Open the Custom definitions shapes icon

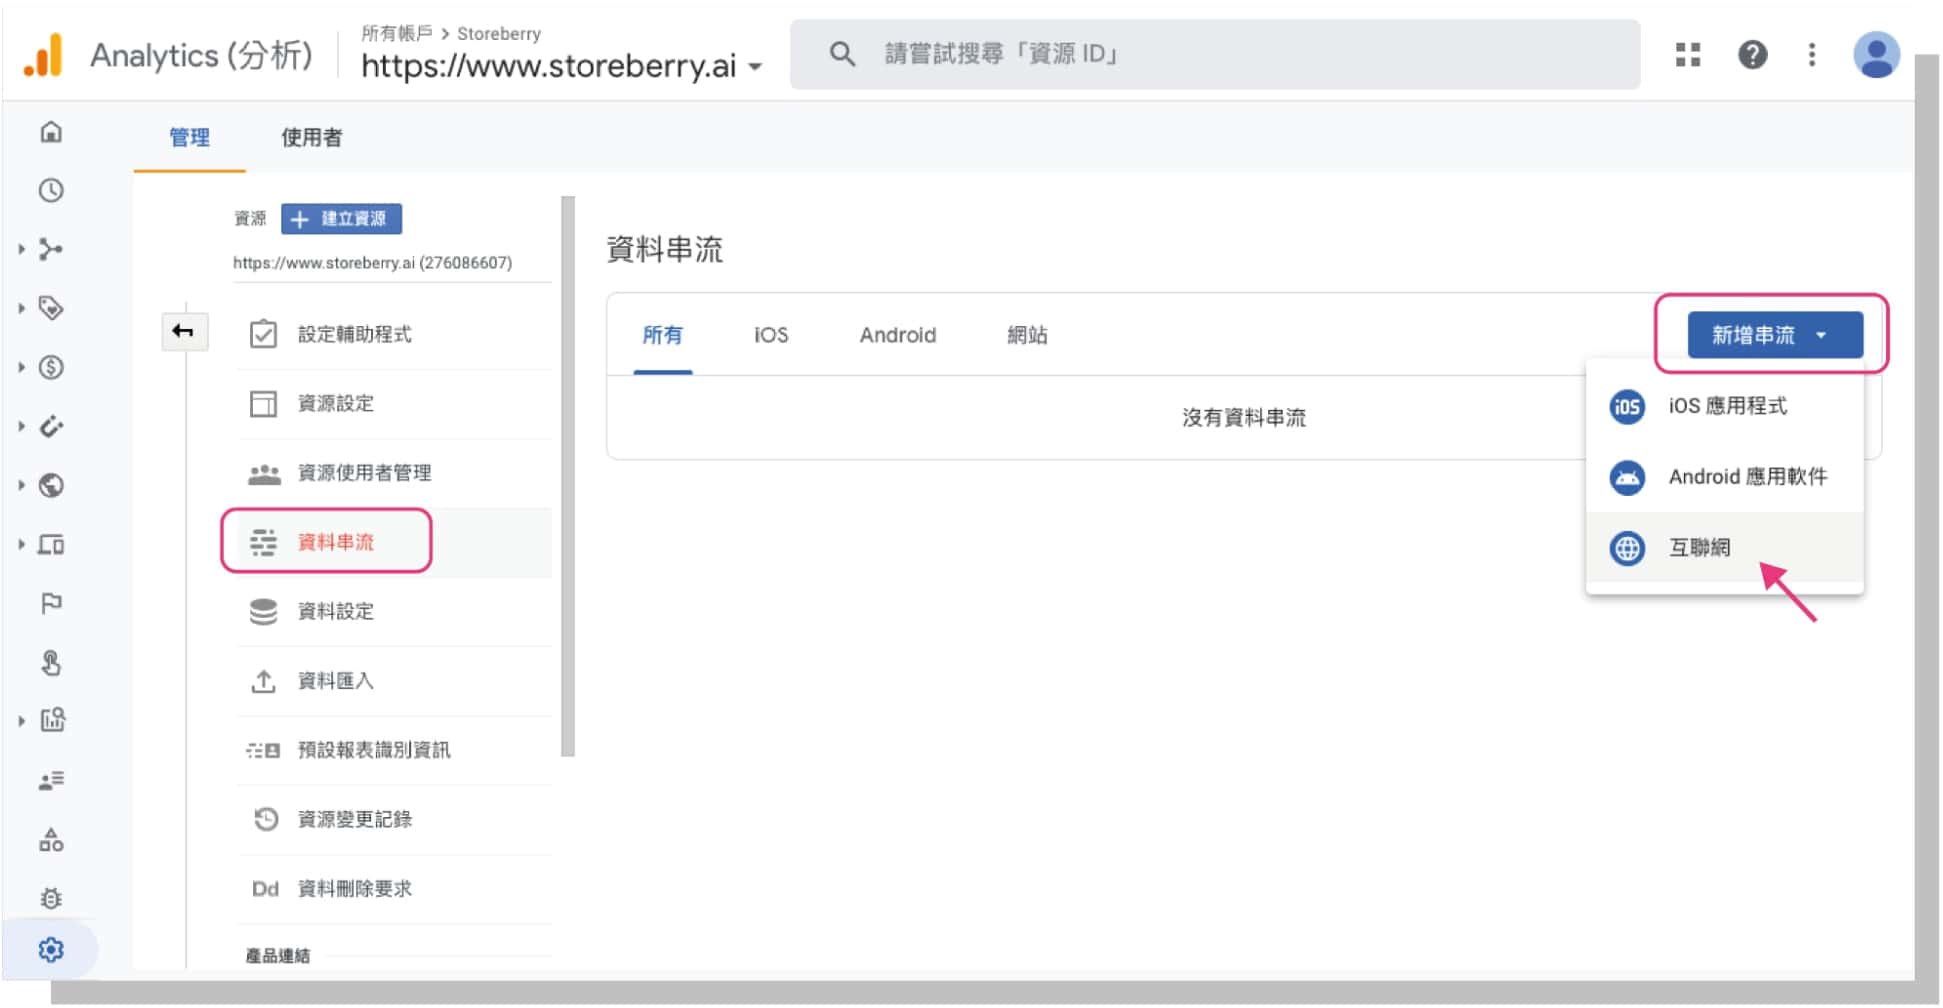(51, 839)
